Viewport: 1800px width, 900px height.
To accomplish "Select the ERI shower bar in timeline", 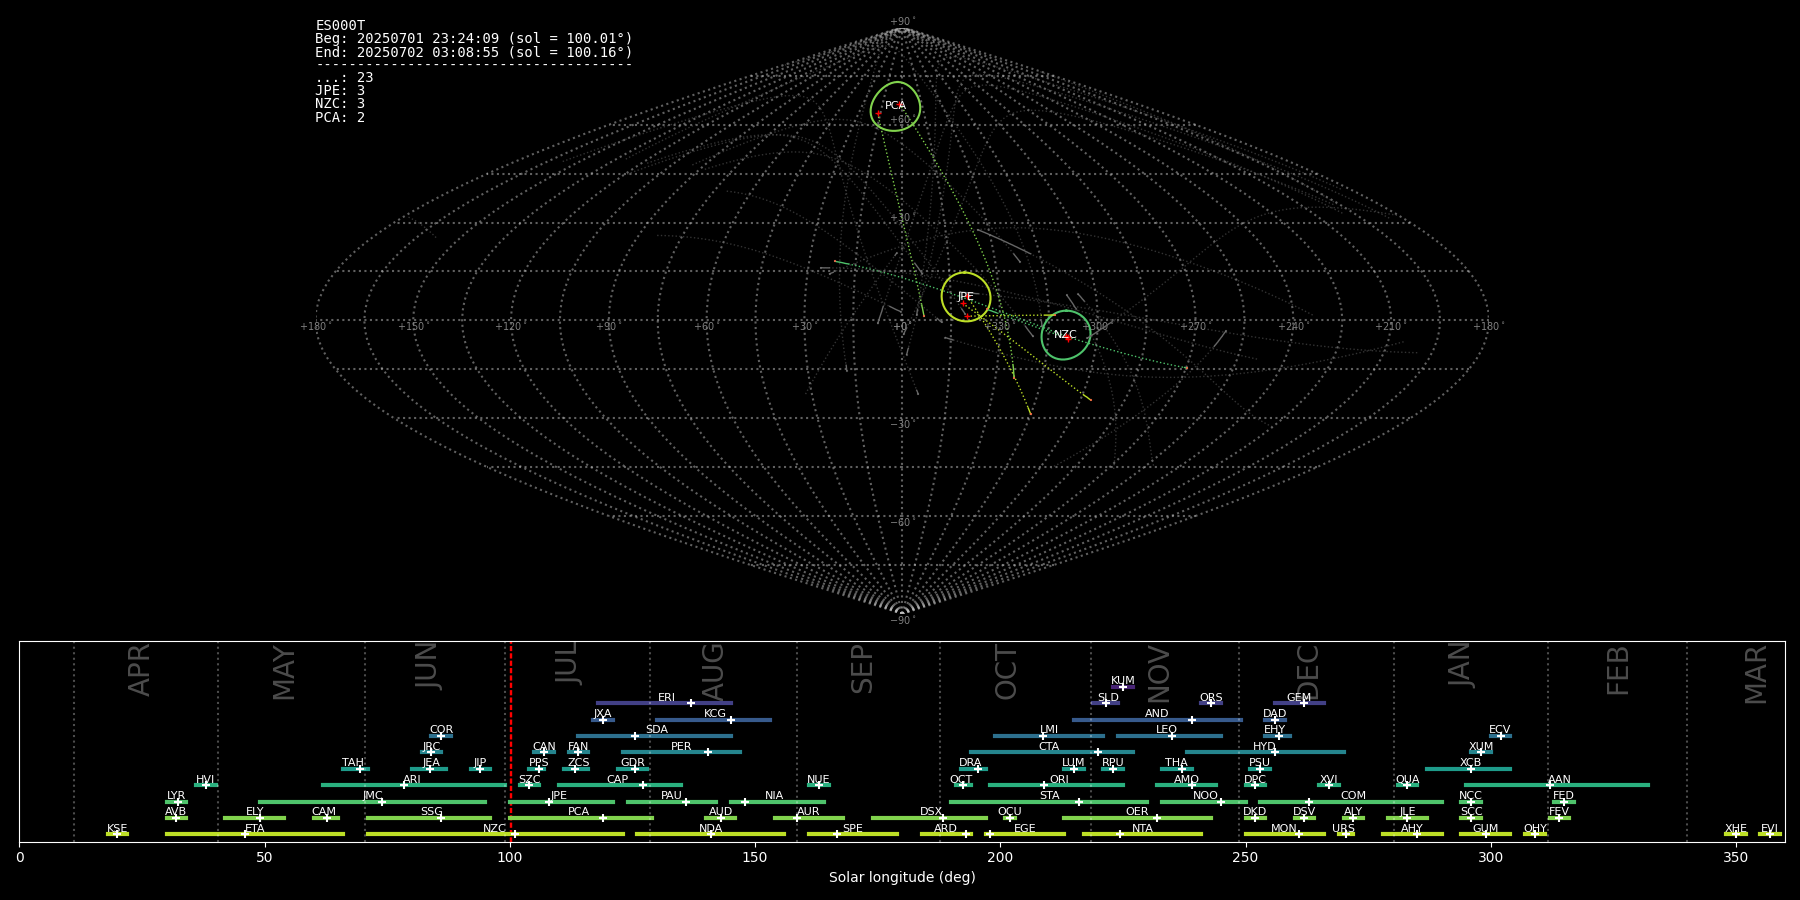I will click(664, 703).
